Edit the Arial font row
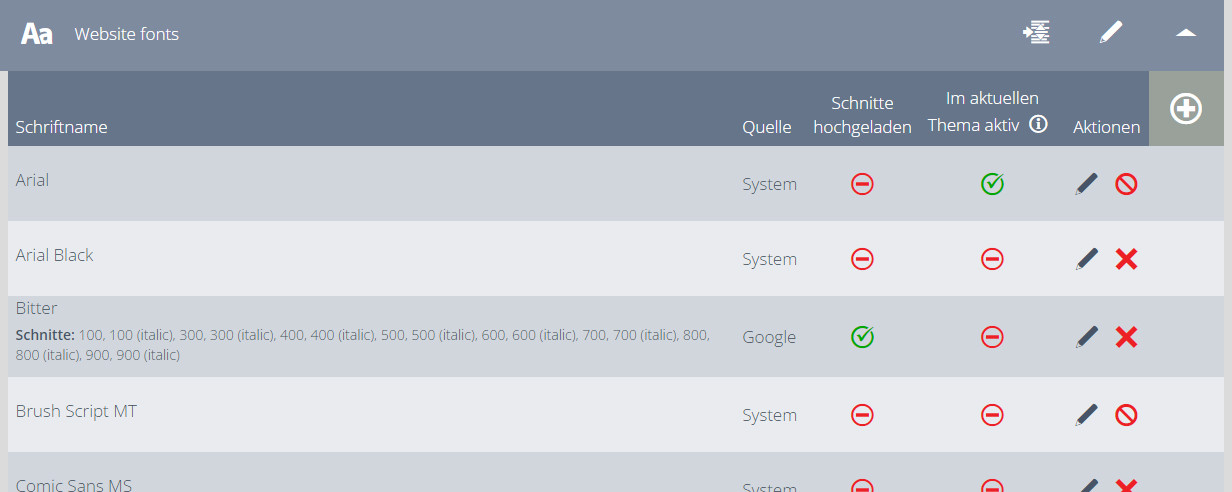This screenshot has height=492, width=1232. coord(1087,184)
